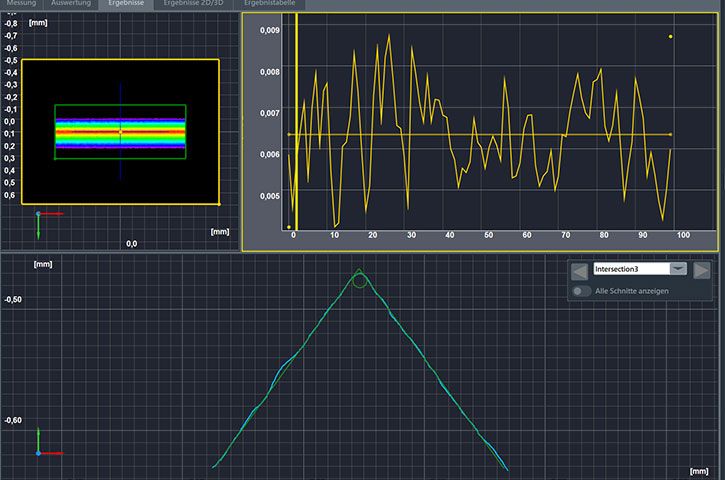Click the center point marker in the height map
The height and width of the screenshot is (480, 725).
point(120,131)
